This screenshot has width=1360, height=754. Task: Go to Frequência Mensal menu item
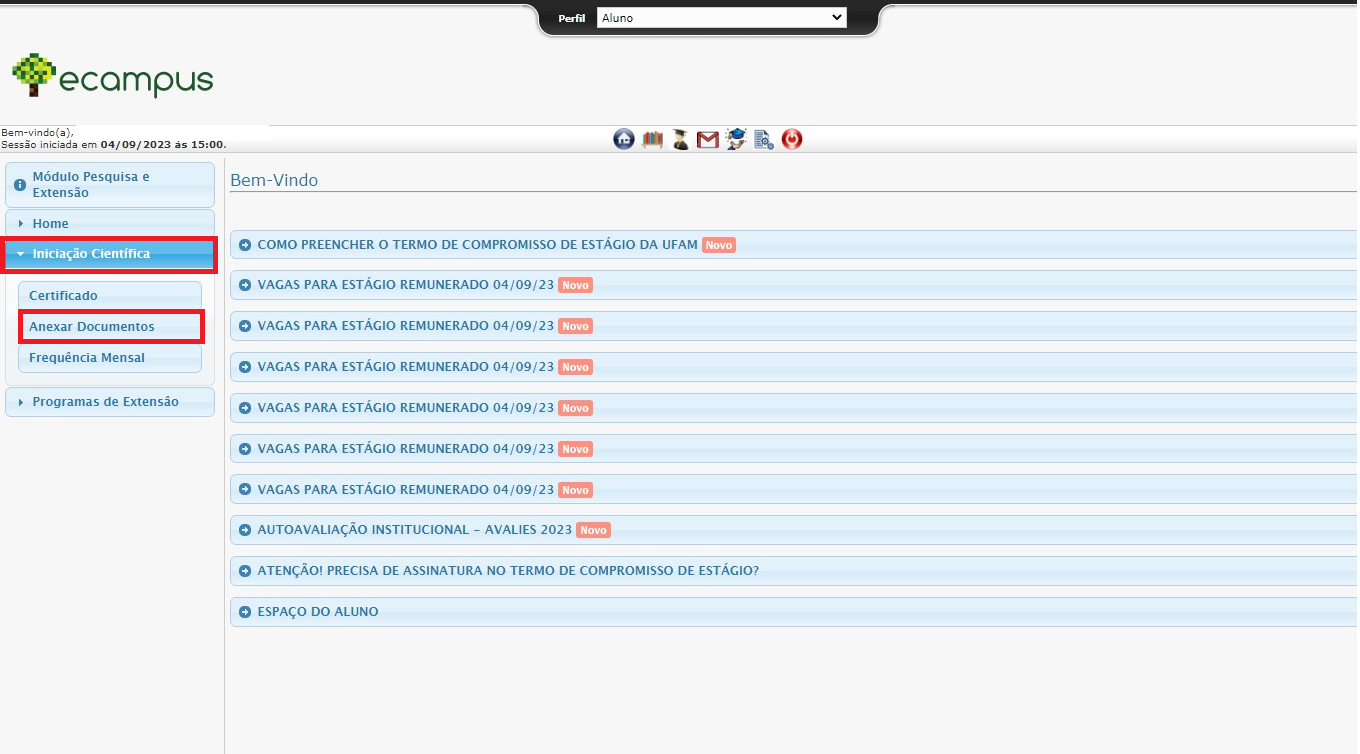(87, 358)
